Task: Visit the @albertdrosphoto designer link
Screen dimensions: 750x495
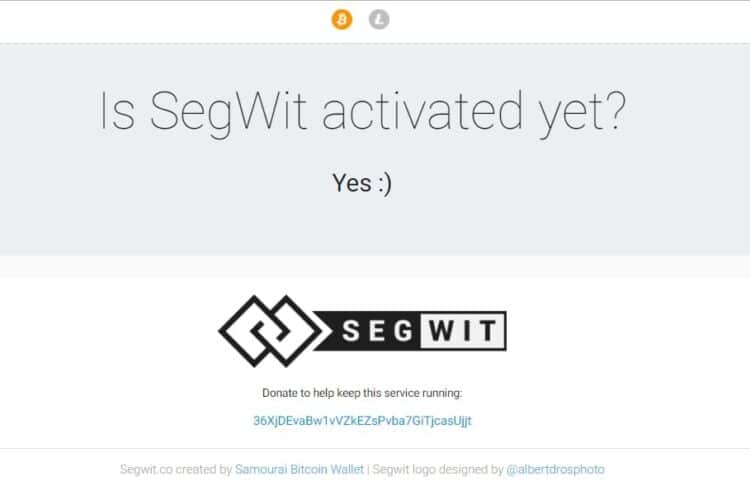Action: (556, 469)
